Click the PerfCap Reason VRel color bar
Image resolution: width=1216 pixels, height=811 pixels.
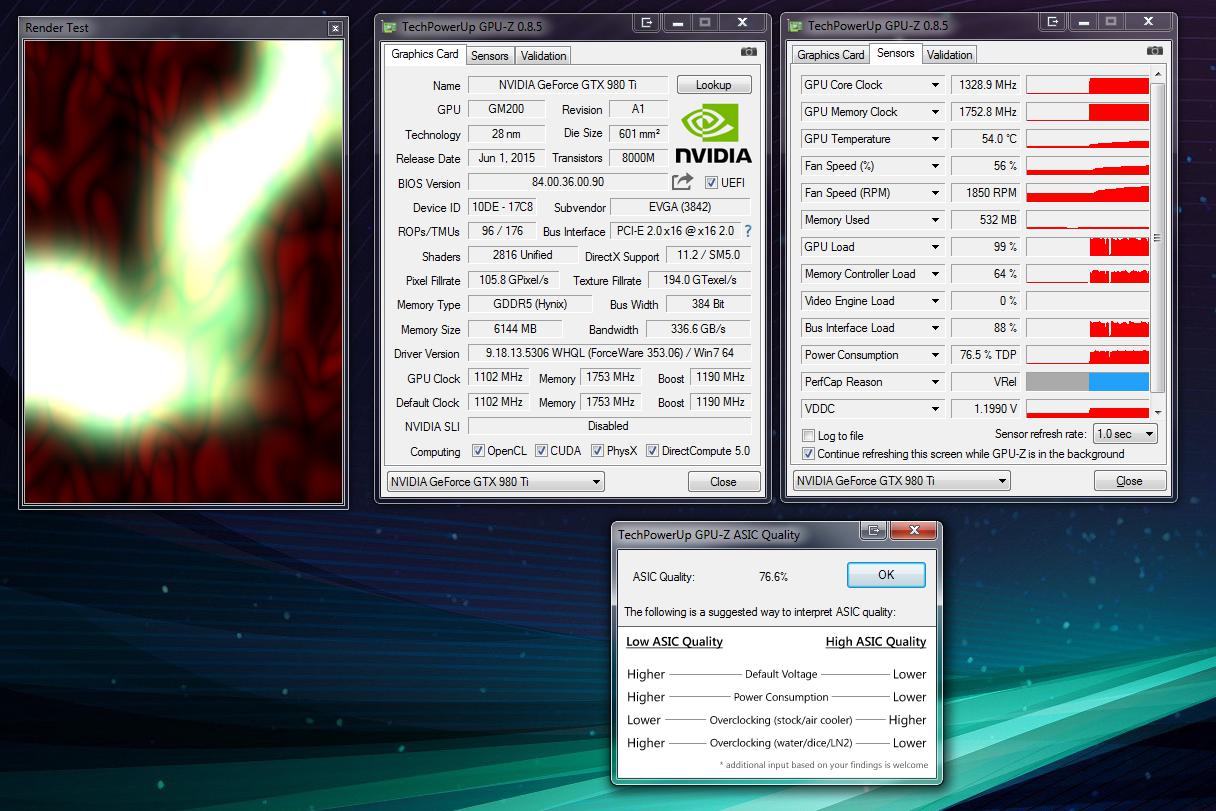click(1087, 382)
